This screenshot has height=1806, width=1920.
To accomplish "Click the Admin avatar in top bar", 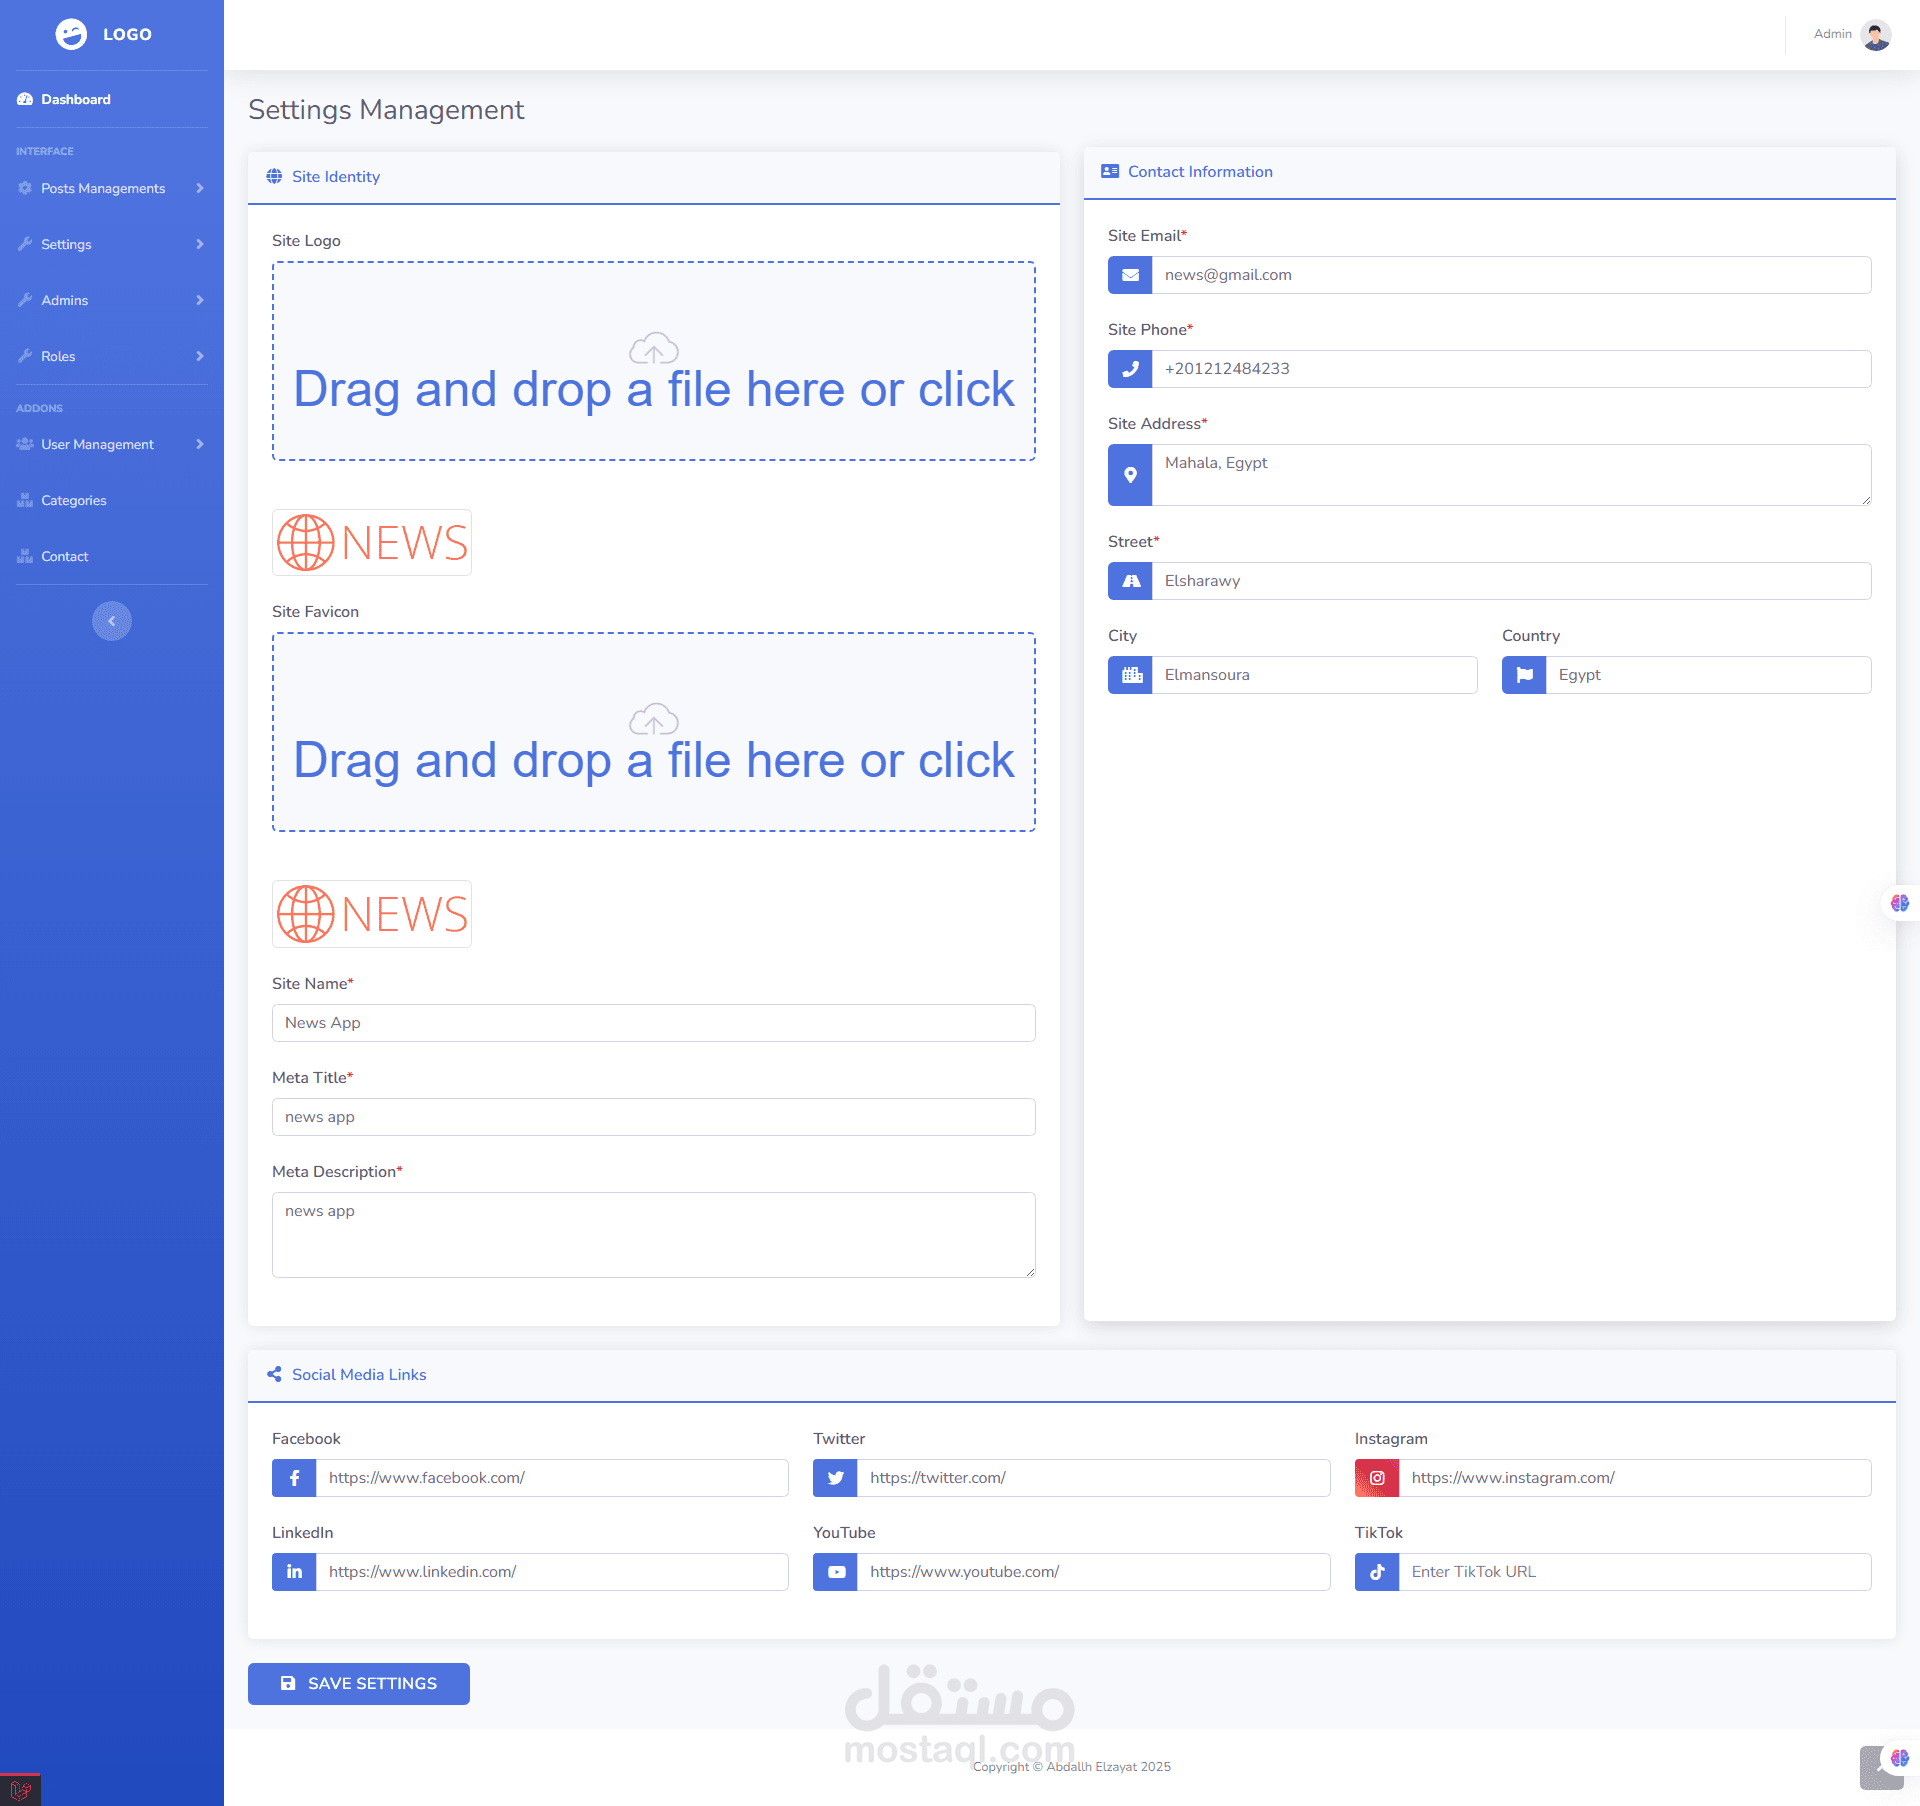I will tap(1876, 34).
